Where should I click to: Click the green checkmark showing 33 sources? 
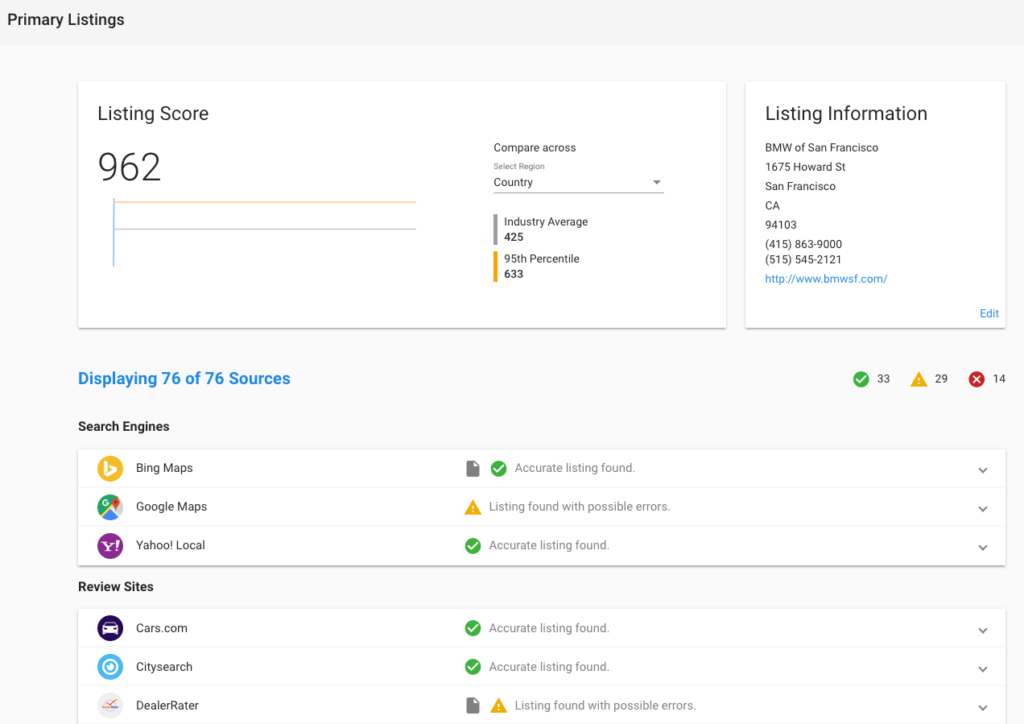[860, 379]
